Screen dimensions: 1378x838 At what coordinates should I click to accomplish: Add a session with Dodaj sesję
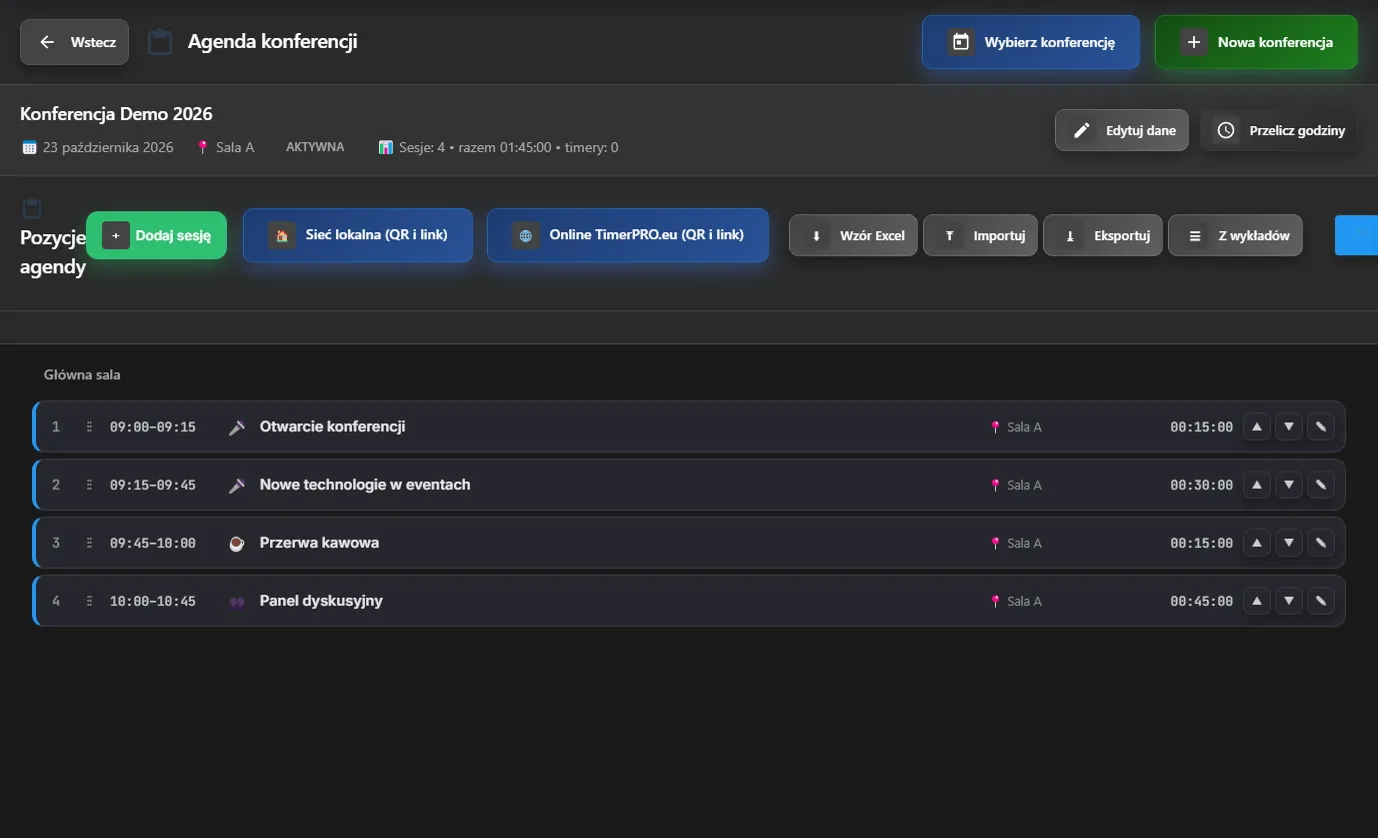click(156, 236)
